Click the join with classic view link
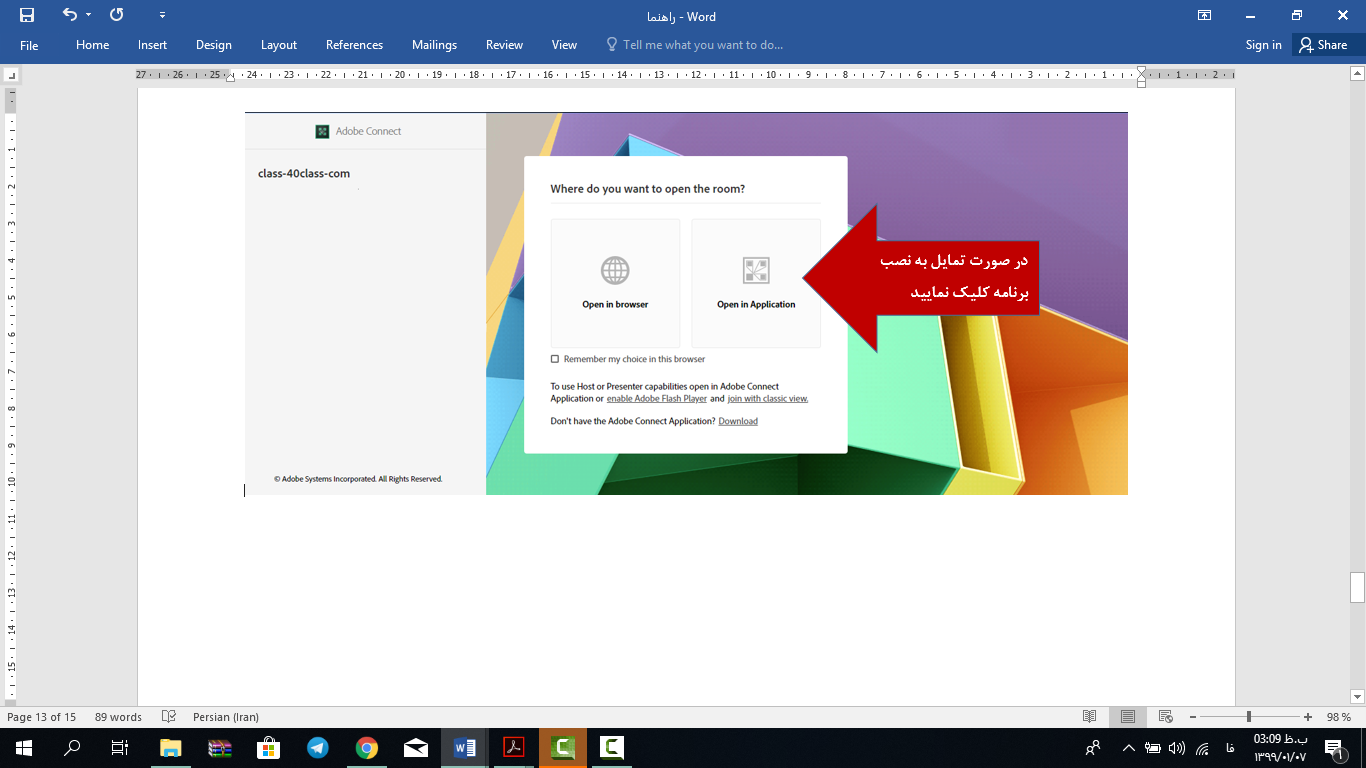Image resolution: width=1366 pixels, height=768 pixels. pyautogui.click(x=768, y=399)
